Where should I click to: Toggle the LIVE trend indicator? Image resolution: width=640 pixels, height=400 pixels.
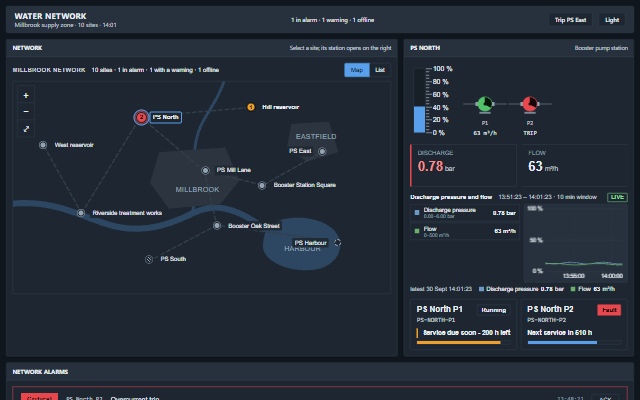point(617,197)
